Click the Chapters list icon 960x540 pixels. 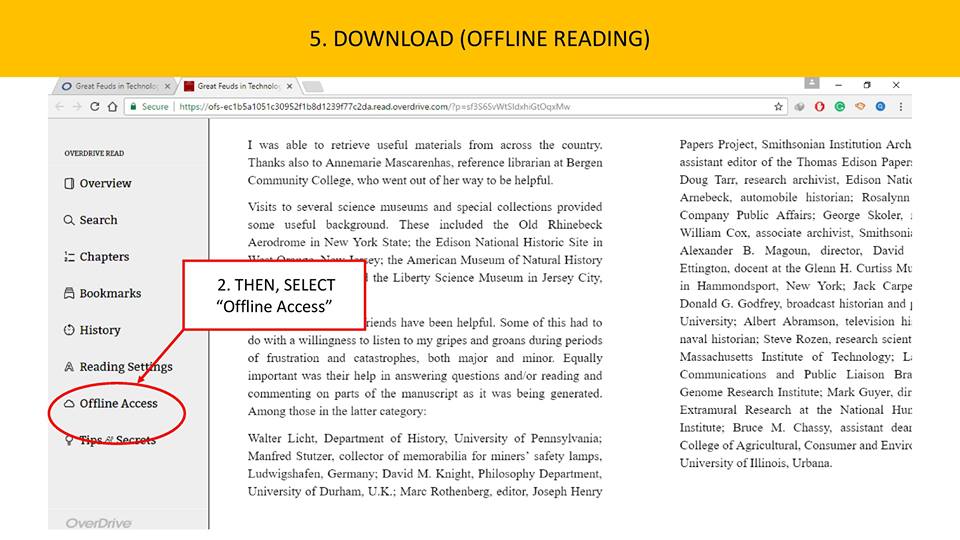(69, 257)
